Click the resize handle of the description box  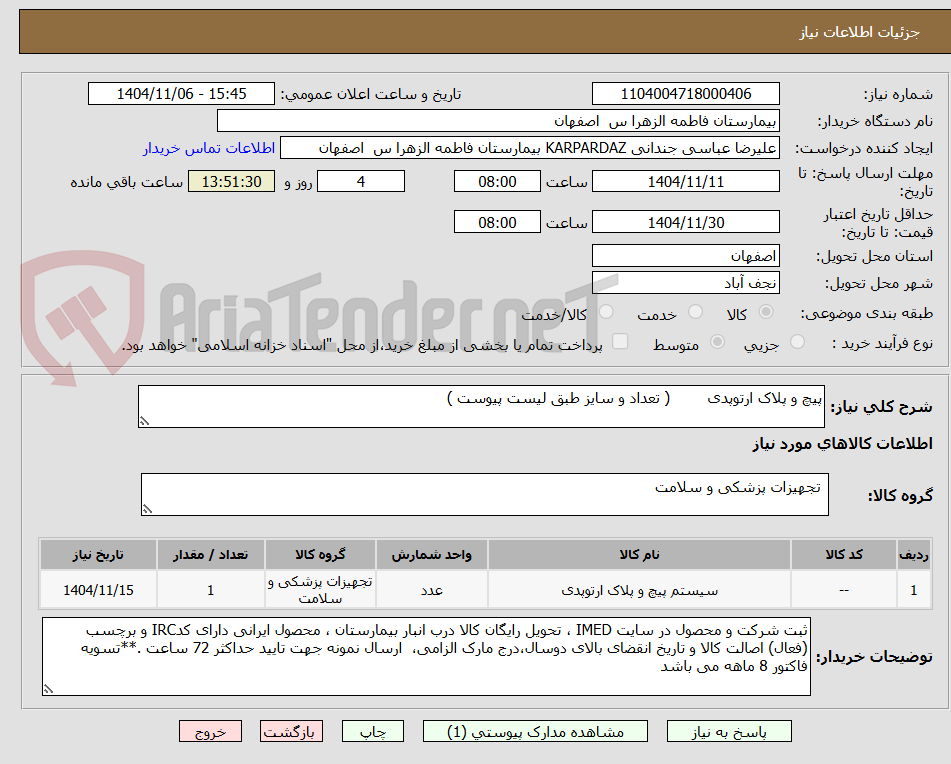tap(144, 421)
